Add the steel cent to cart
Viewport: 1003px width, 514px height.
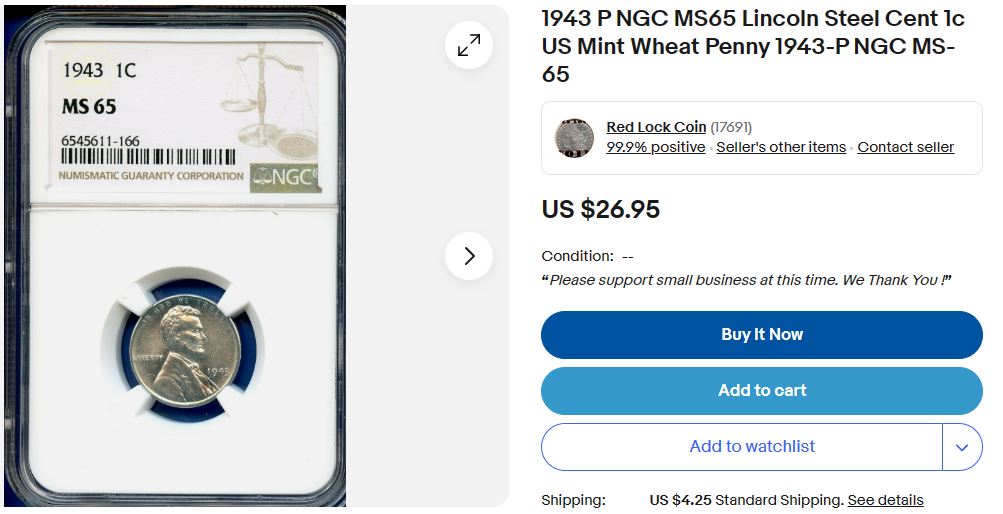point(761,391)
